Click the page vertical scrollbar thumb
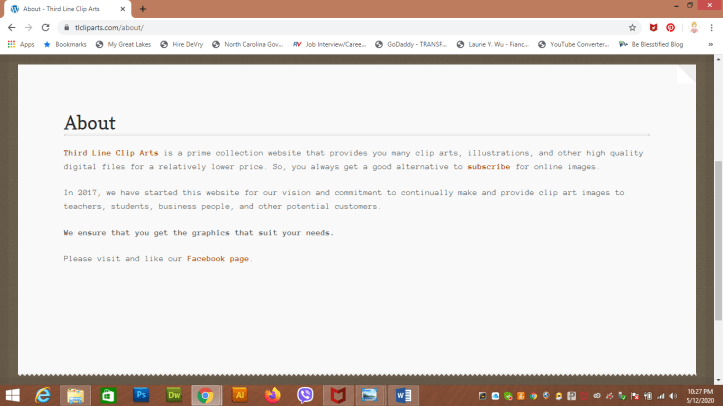The width and height of the screenshot is (723, 406). click(x=718, y=240)
